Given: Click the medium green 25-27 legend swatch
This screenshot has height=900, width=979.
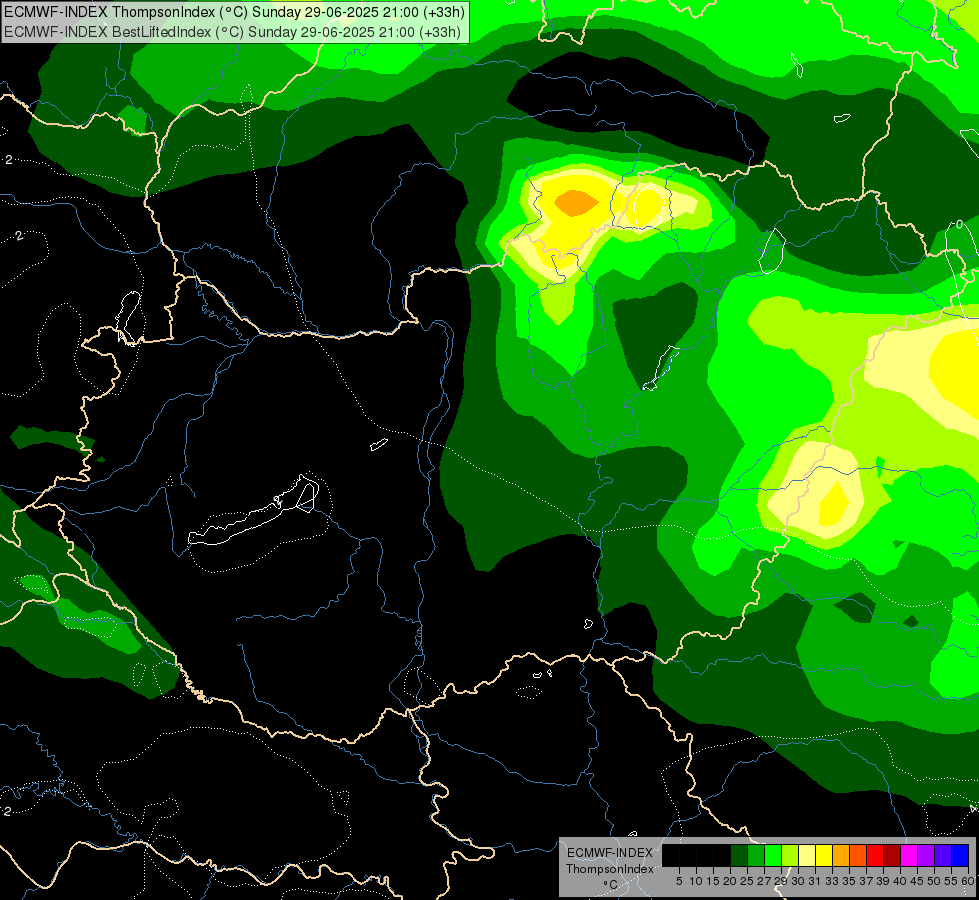Looking at the screenshot, I should pos(756,855).
